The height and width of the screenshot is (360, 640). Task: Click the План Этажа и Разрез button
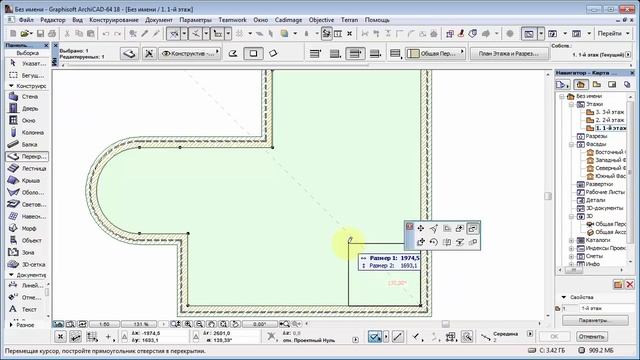508,53
